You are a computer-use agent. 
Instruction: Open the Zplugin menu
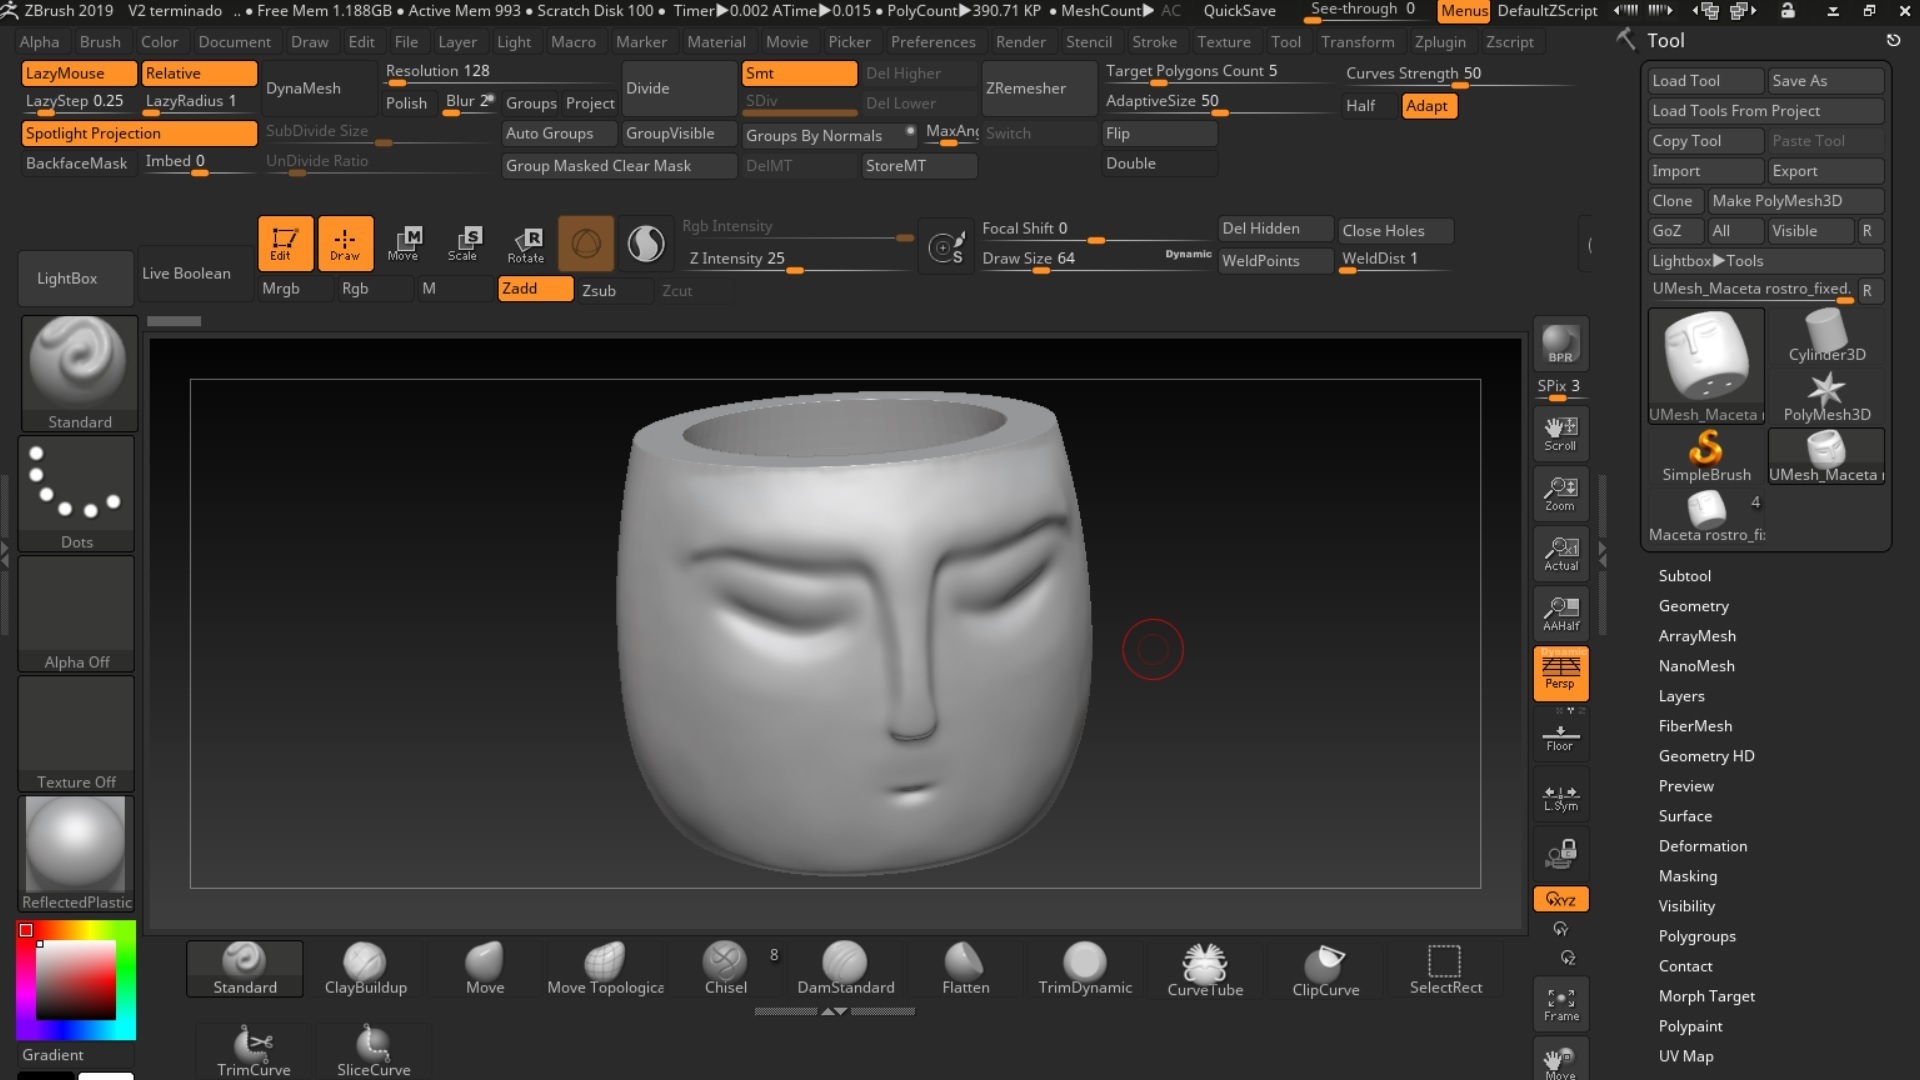(1439, 42)
